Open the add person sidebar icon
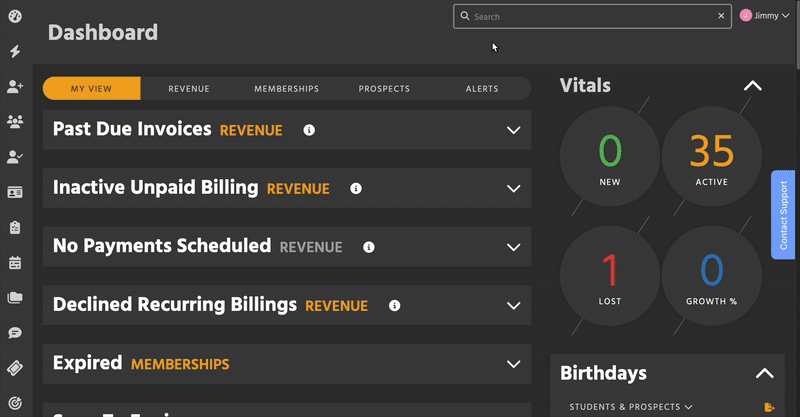 [x=15, y=87]
